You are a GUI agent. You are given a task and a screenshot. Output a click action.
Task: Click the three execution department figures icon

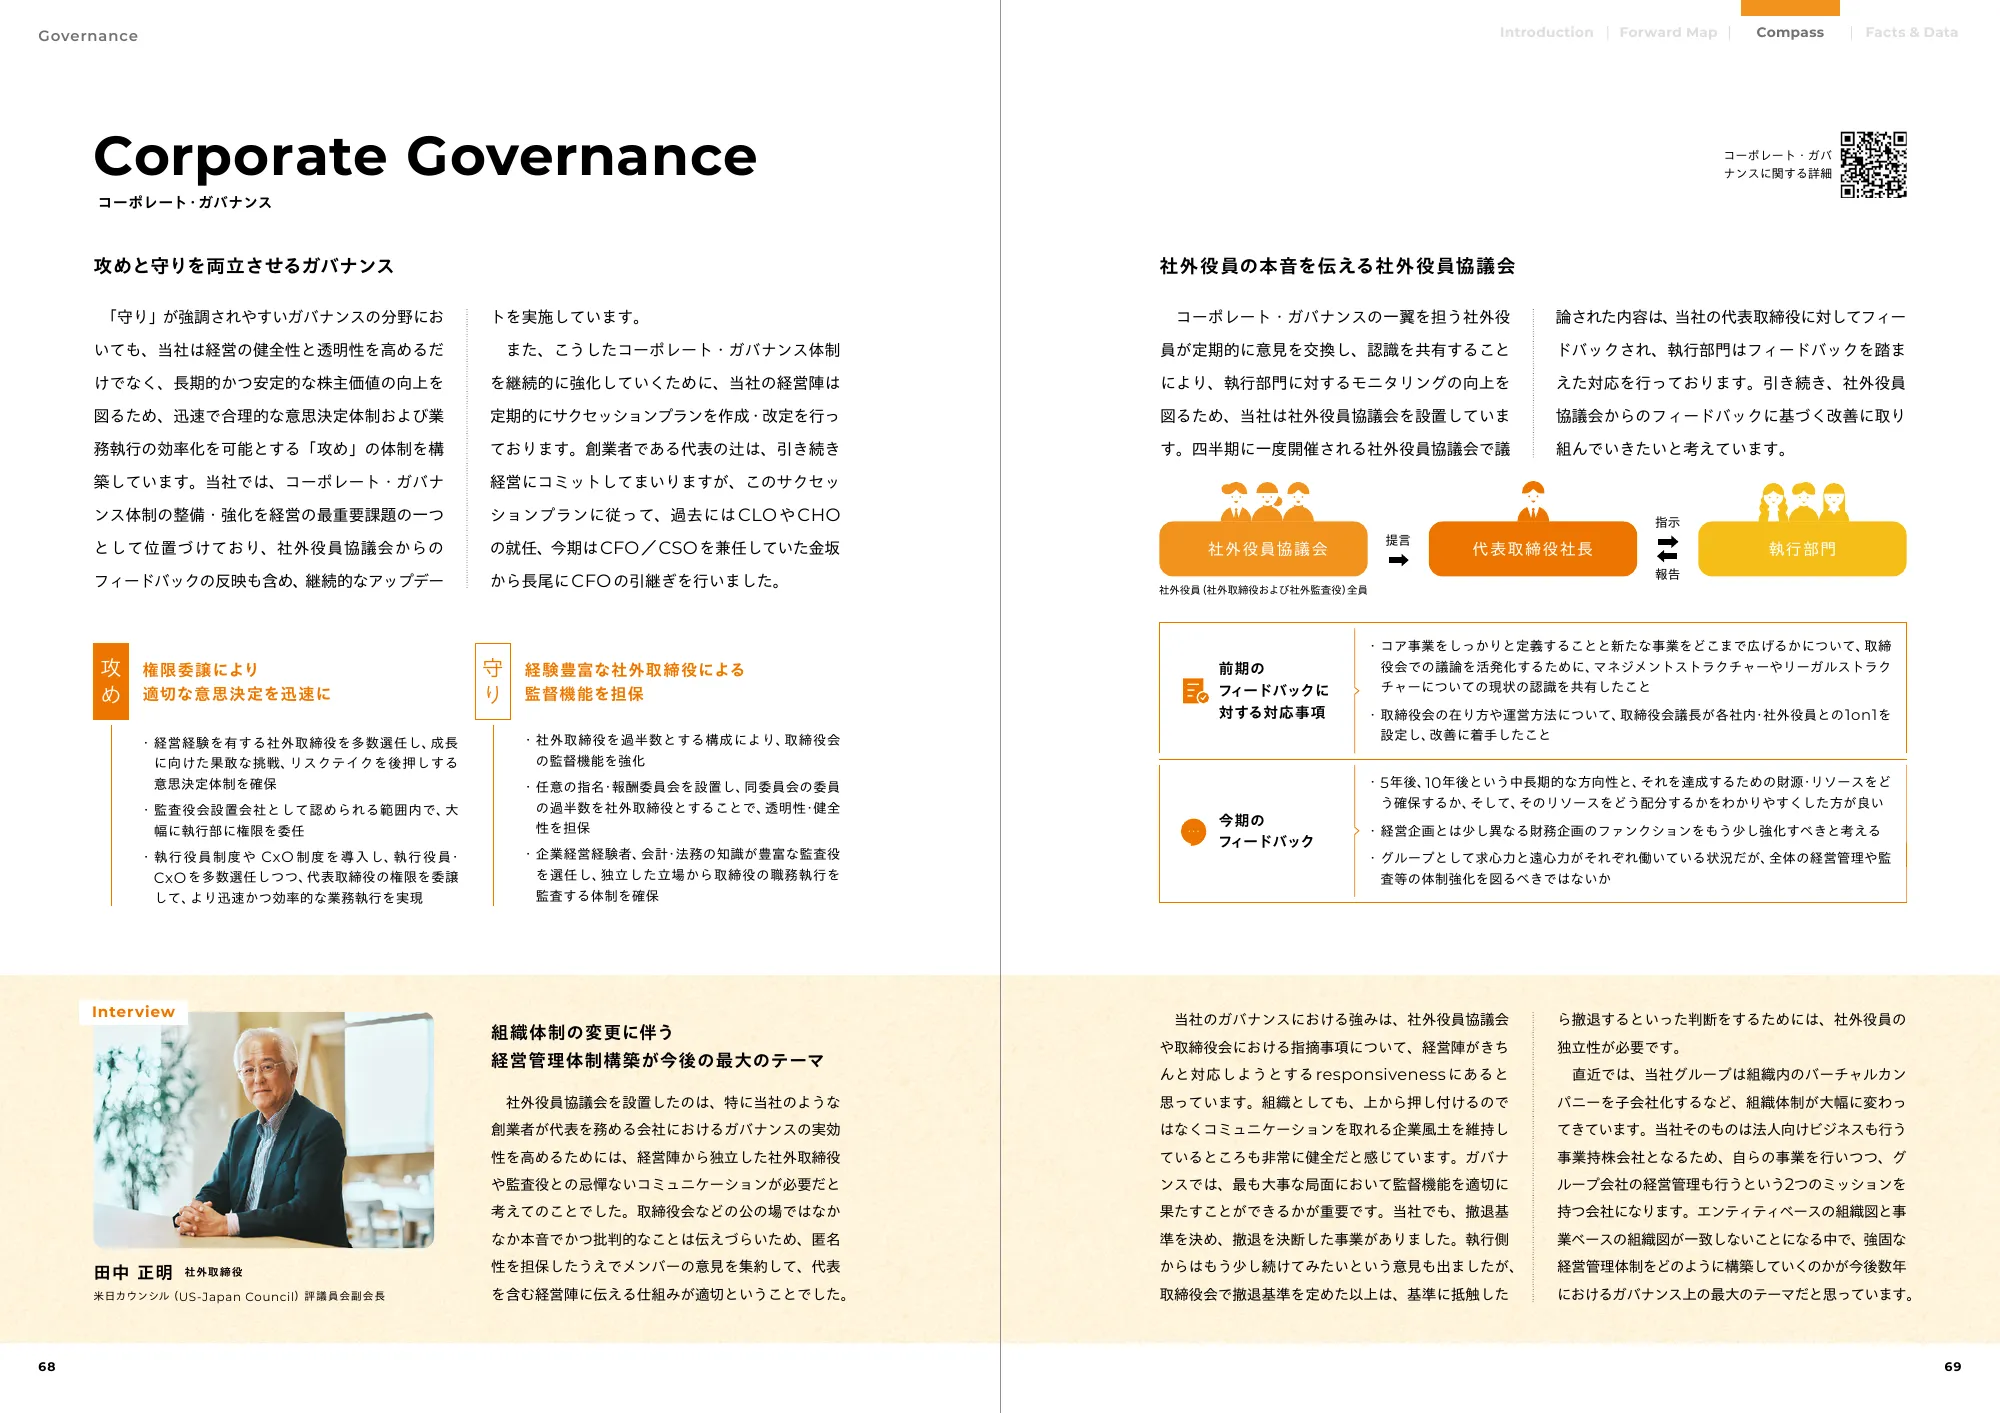pos(1802,501)
